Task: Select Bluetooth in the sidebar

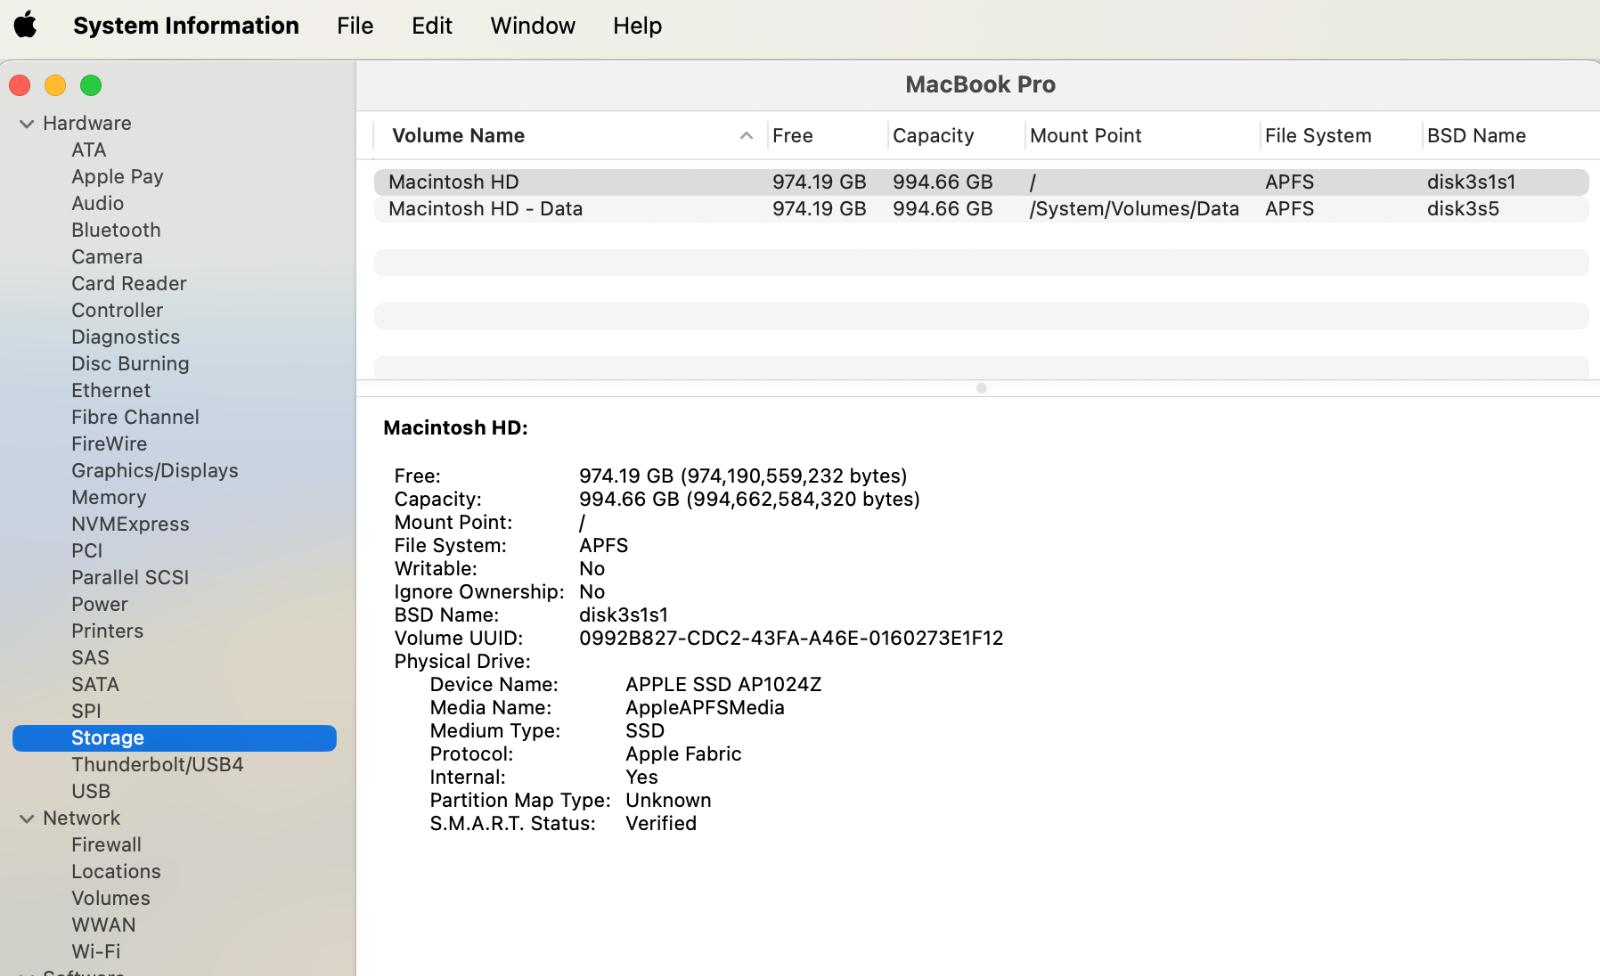Action: [x=116, y=230]
